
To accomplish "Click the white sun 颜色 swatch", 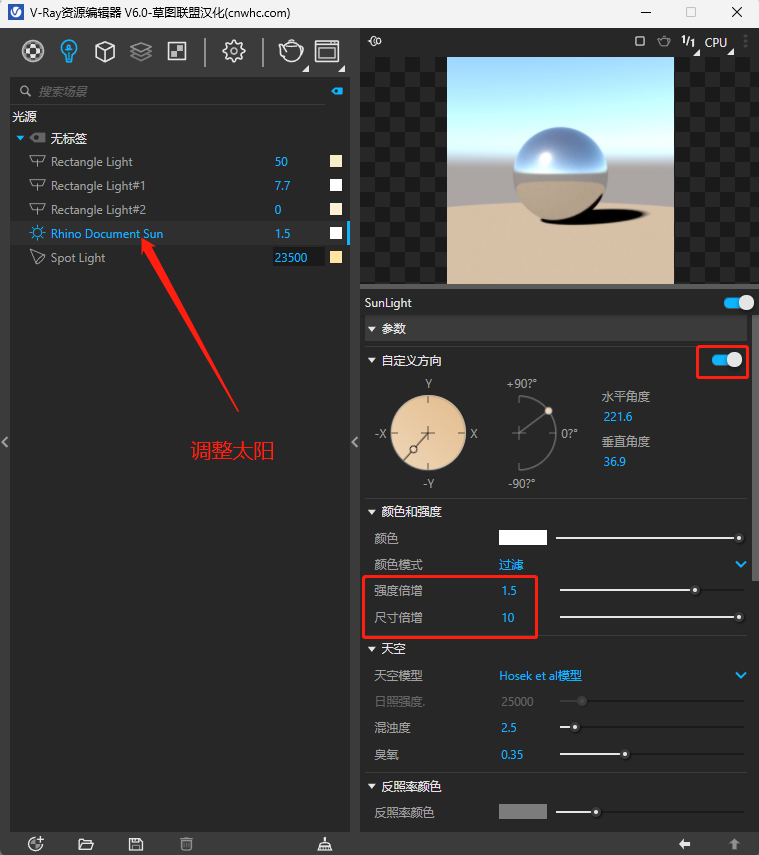I will (x=522, y=538).
